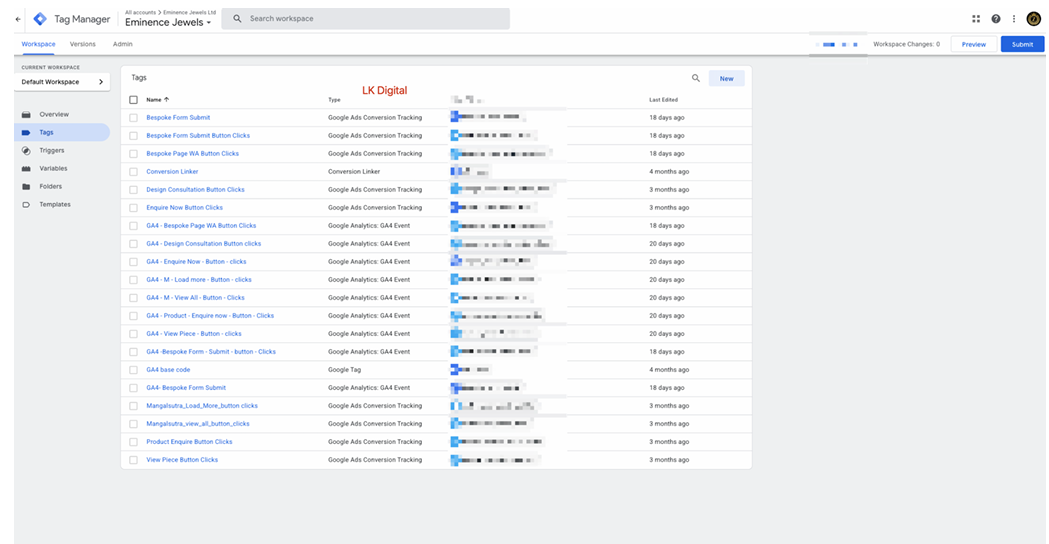Click the Templates sidebar icon
This screenshot has width=1049, height=544.
[x=26, y=205]
